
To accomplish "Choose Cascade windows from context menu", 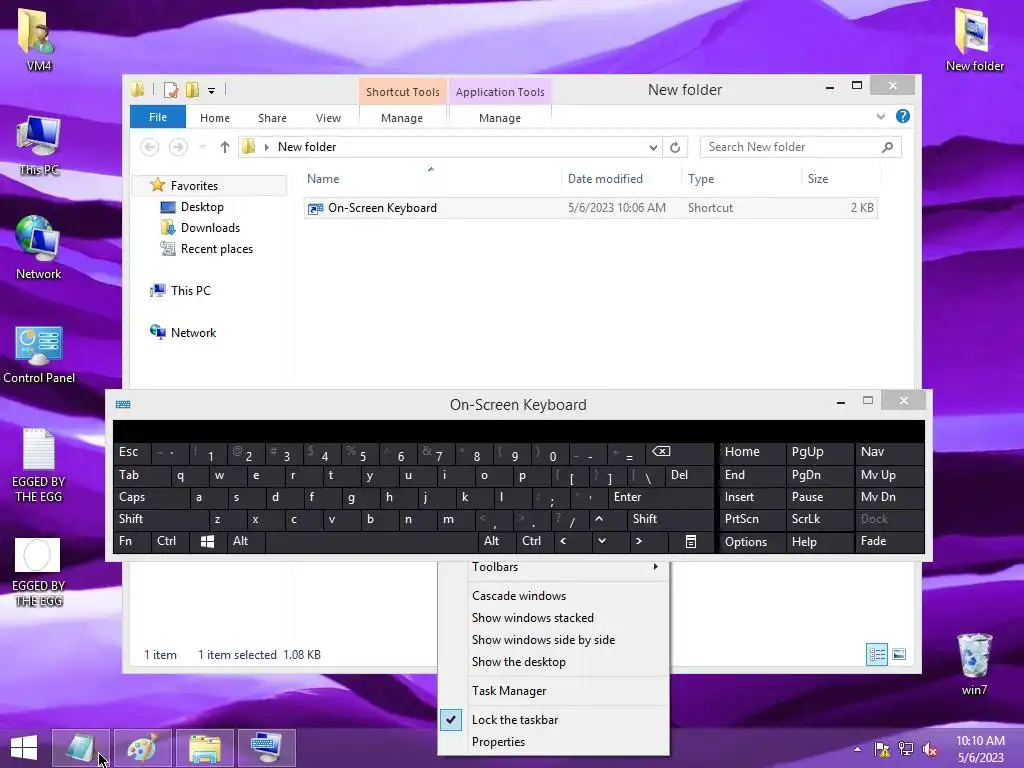I will 554,596.
